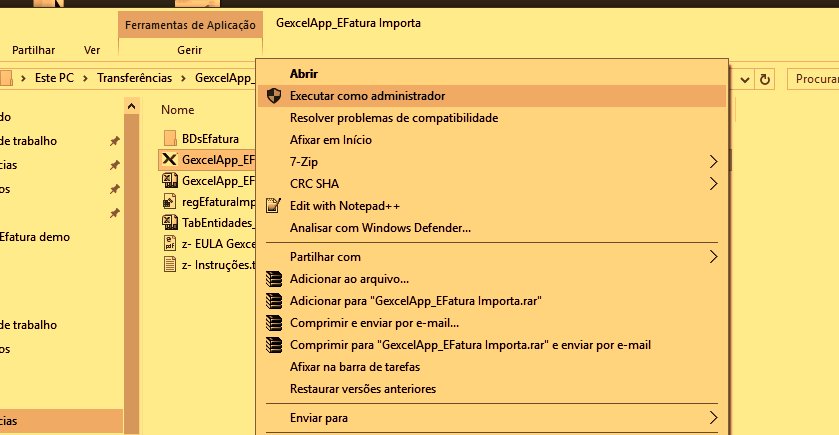
Task: Switch to the Gerir ribbon tab
Action: coord(189,49)
